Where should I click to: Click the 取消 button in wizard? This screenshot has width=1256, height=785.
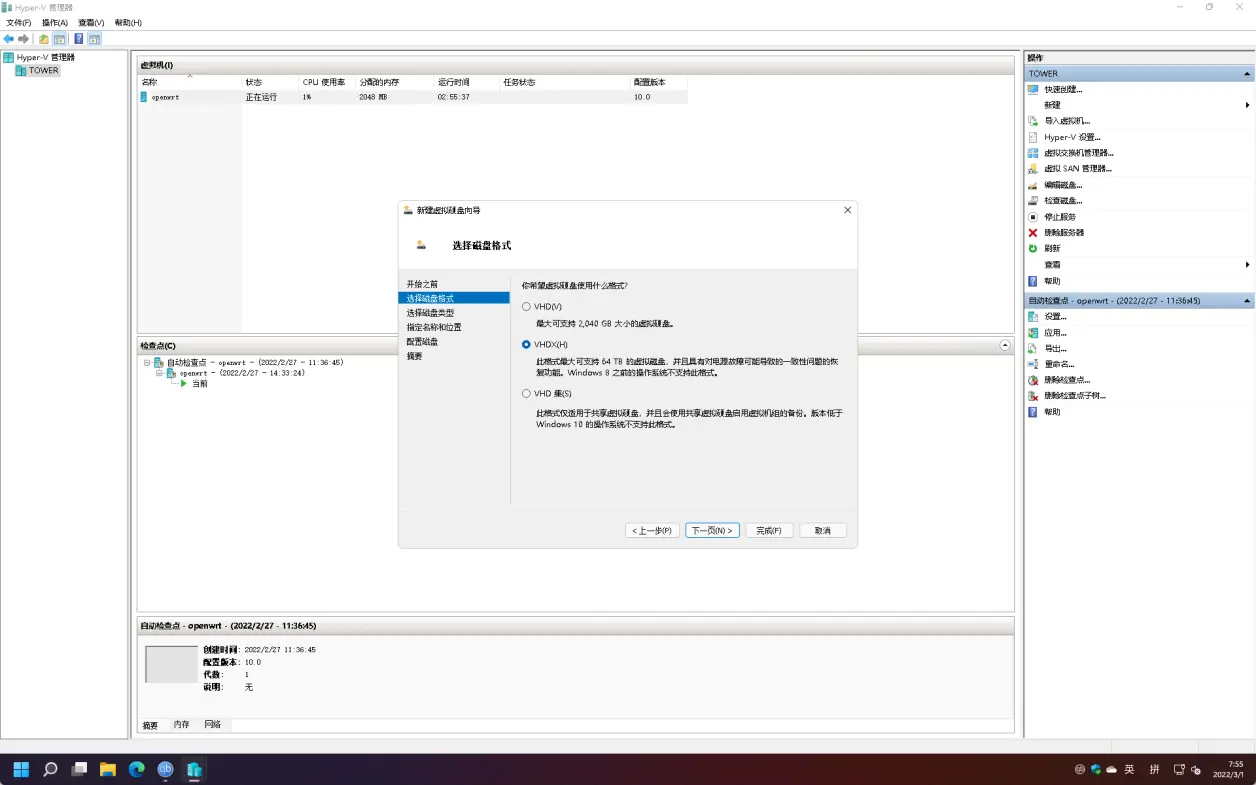click(823, 531)
